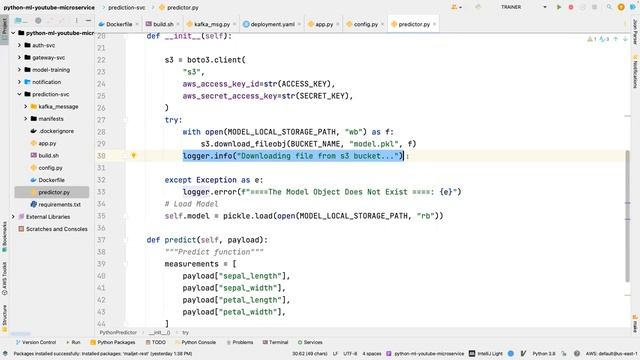Viewport: 640px width, 360px height.
Task: Open the Terminal tool window
Action: click(x=276, y=342)
